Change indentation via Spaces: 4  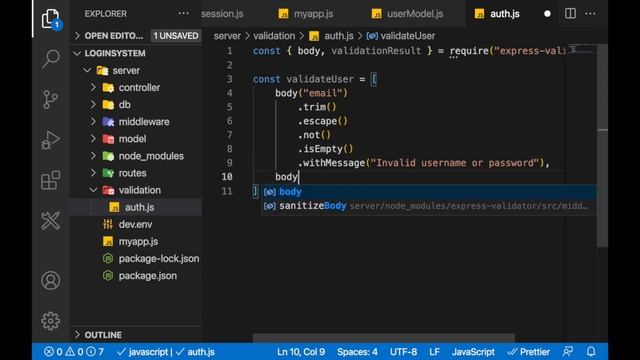click(x=357, y=351)
